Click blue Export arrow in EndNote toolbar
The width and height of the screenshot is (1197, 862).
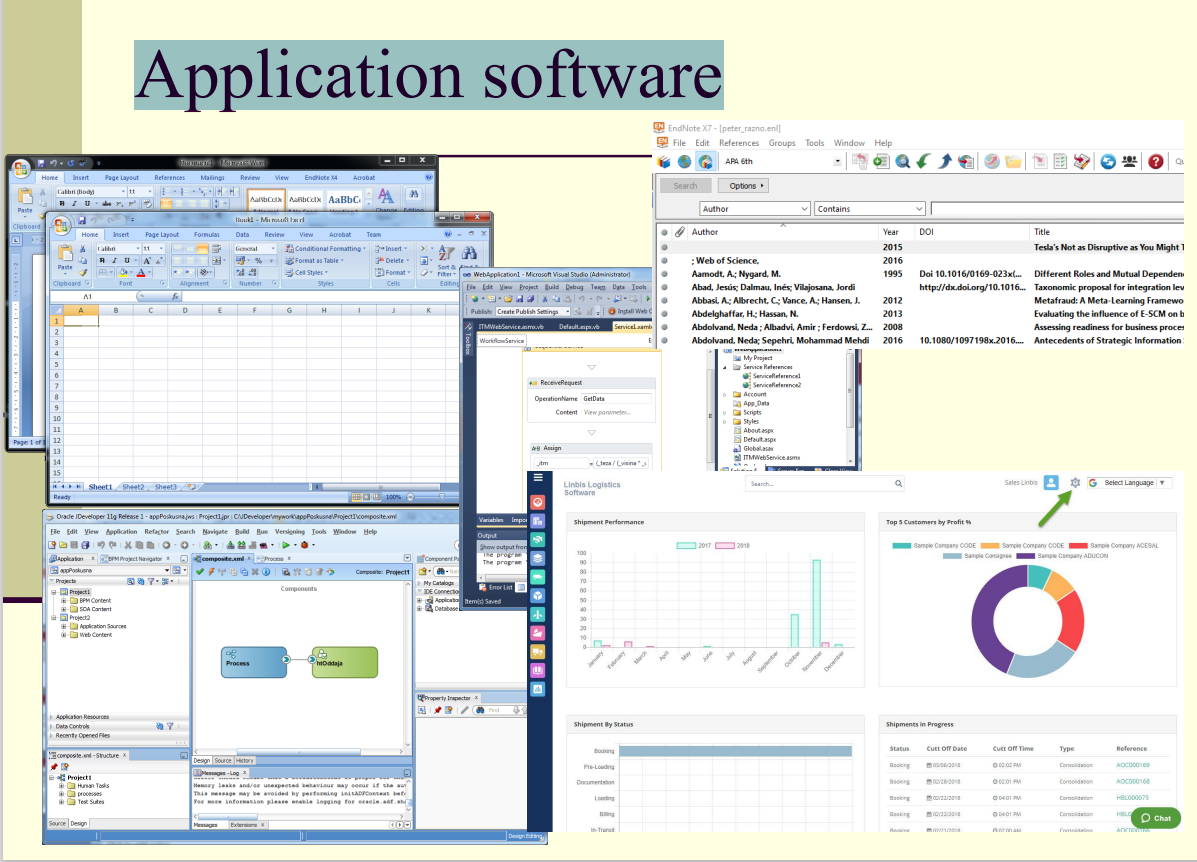(945, 161)
